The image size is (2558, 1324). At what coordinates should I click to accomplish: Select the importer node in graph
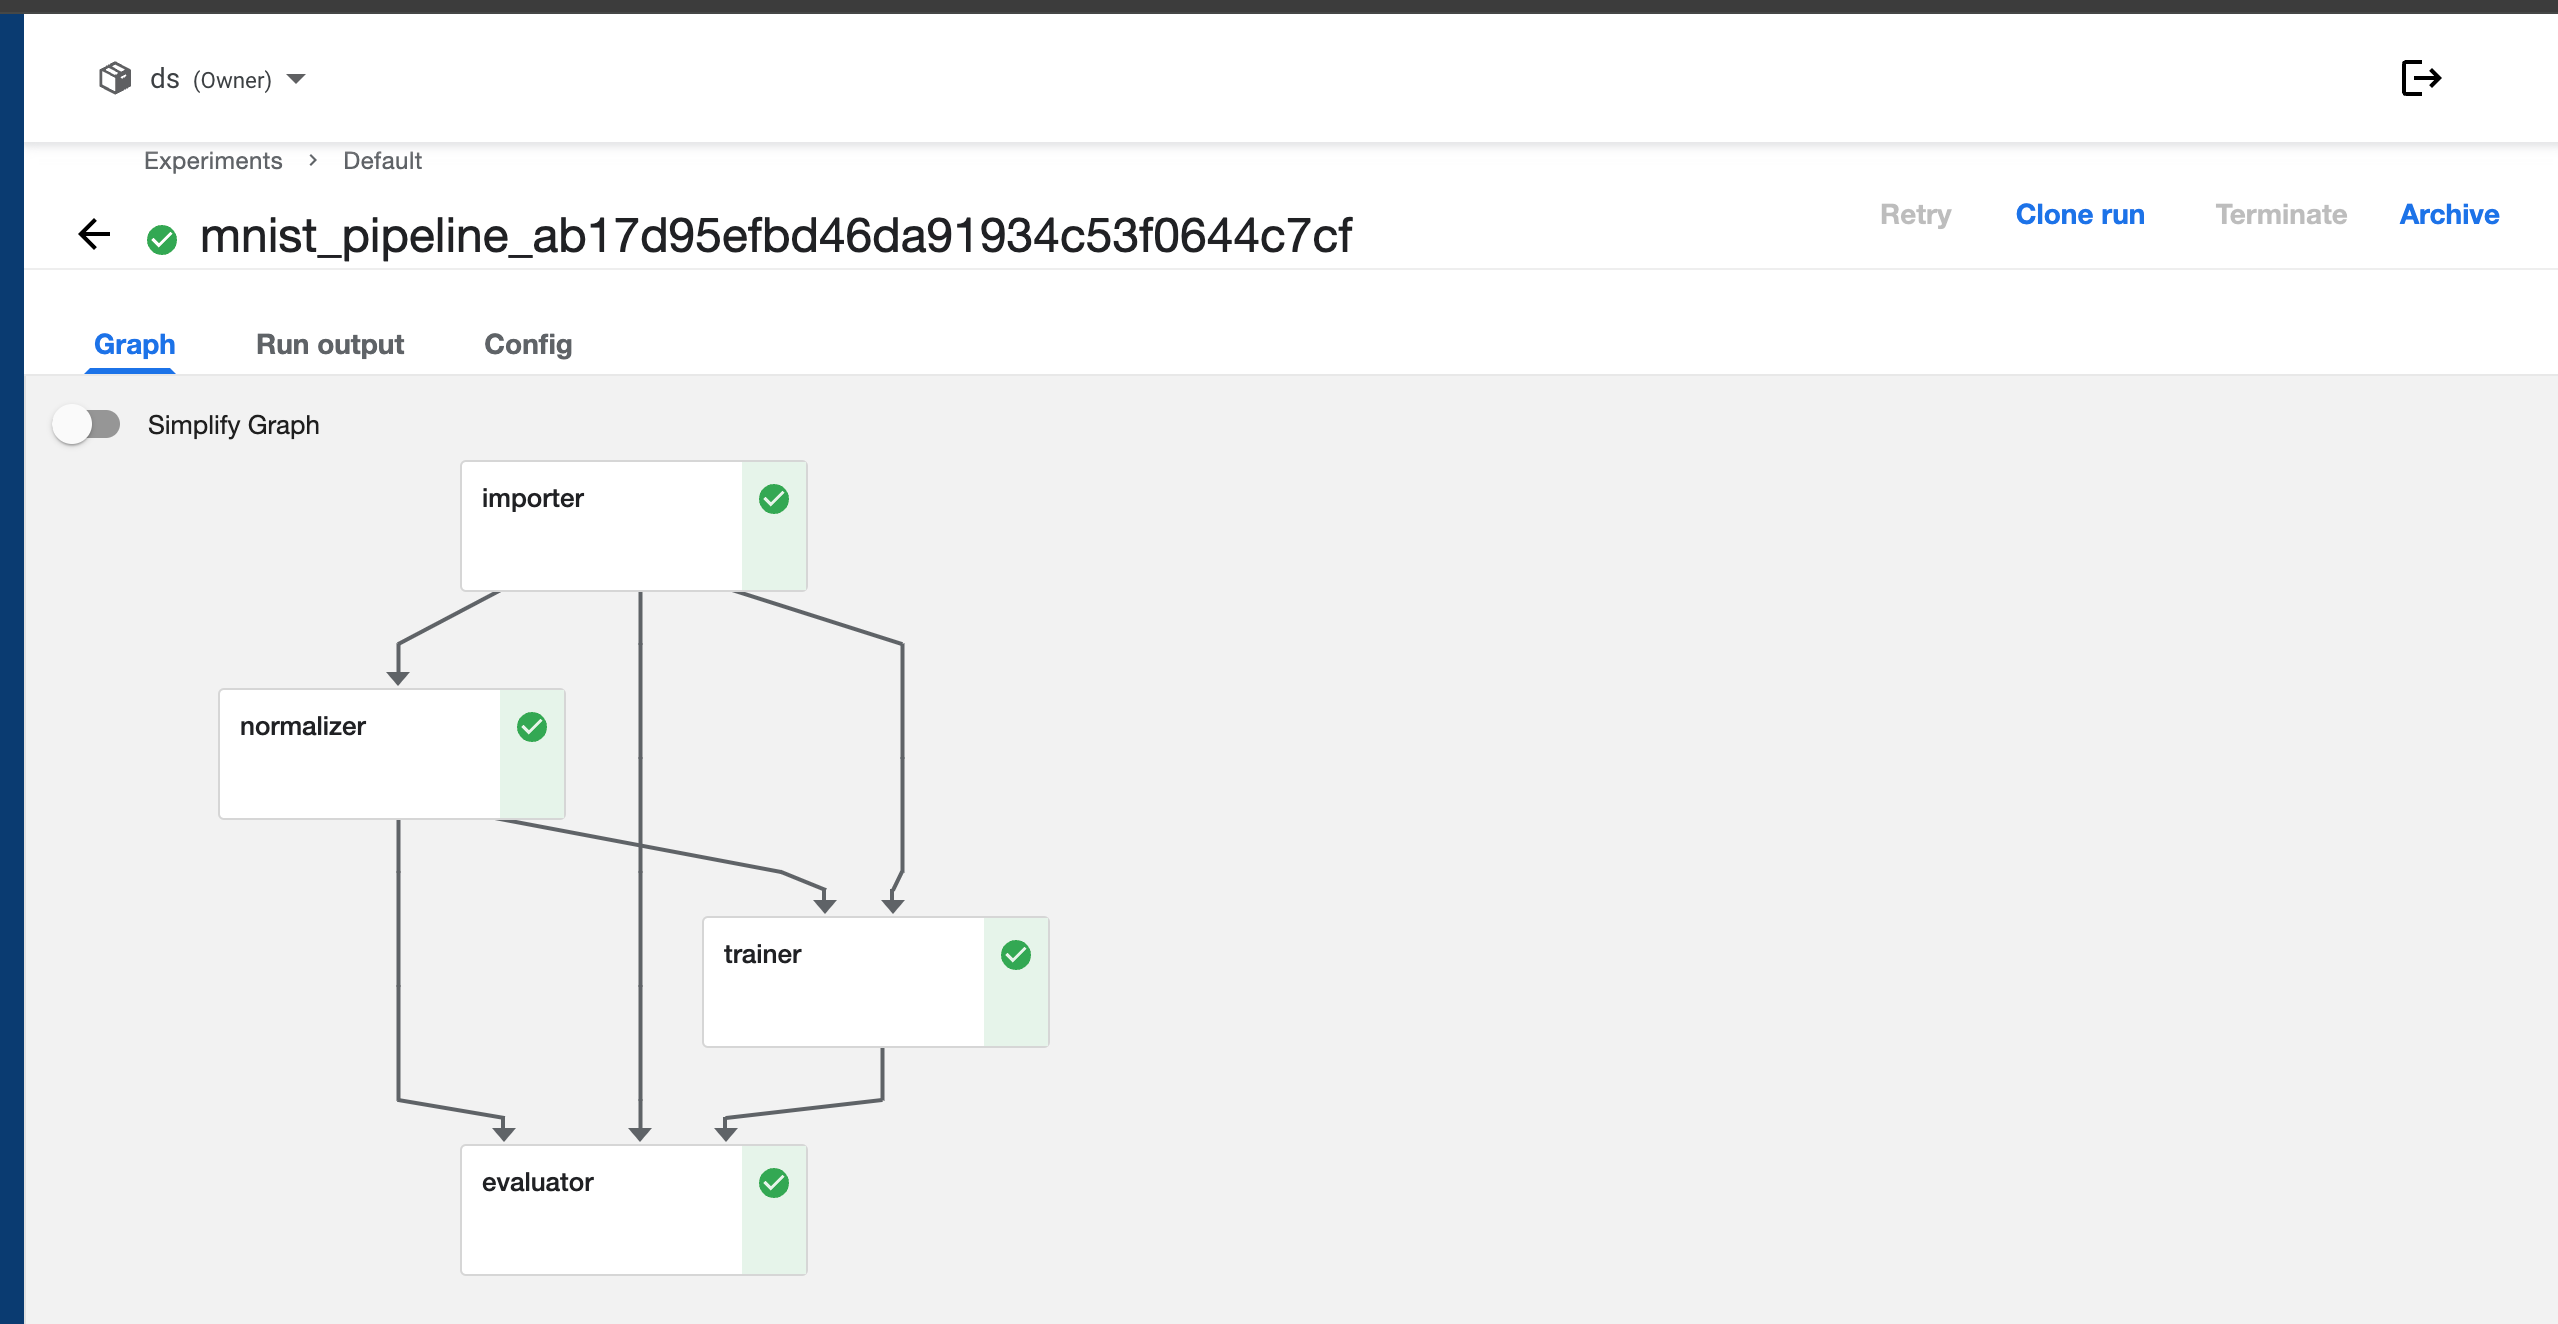(x=602, y=526)
